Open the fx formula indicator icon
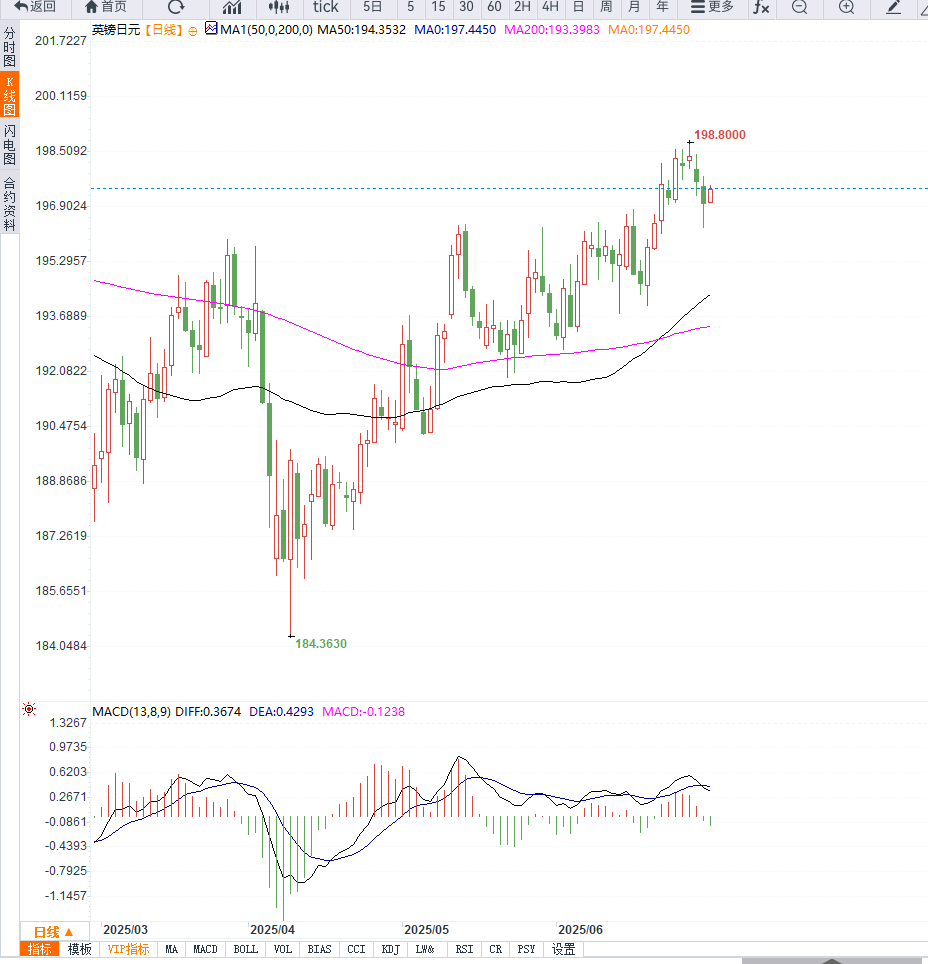Image resolution: width=928 pixels, height=964 pixels. (x=761, y=7)
